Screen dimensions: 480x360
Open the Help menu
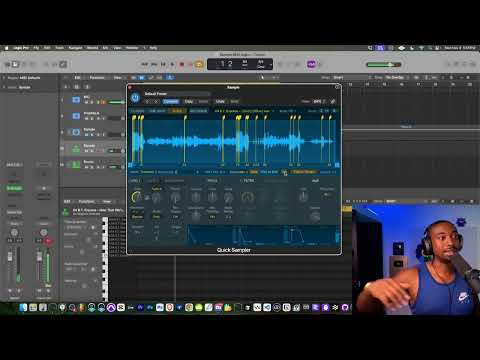(153, 48)
